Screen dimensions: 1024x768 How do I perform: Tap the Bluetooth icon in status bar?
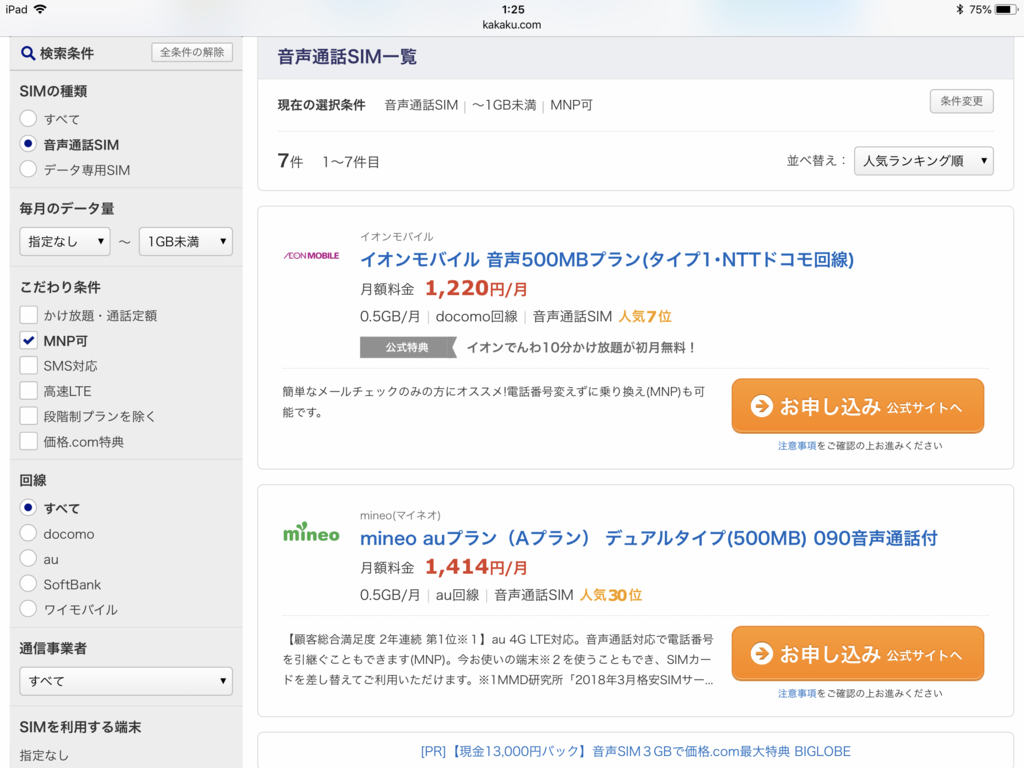click(x=959, y=9)
